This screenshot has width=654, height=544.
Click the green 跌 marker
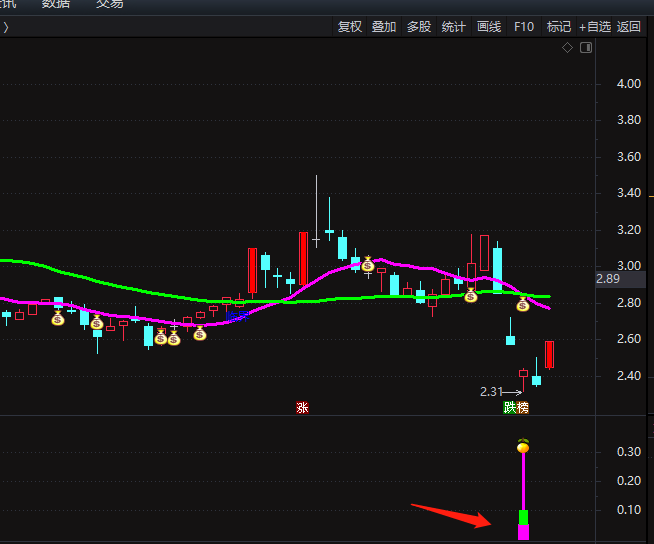(x=510, y=408)
